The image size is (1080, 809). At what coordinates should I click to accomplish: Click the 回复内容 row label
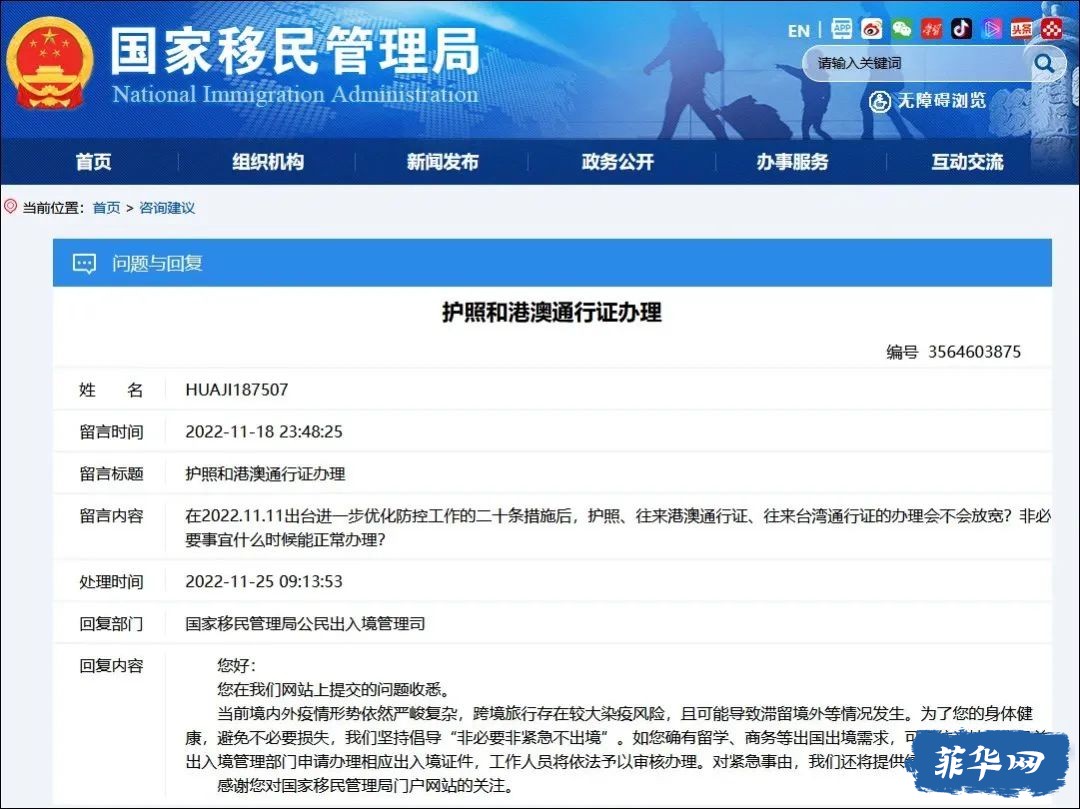111,666
